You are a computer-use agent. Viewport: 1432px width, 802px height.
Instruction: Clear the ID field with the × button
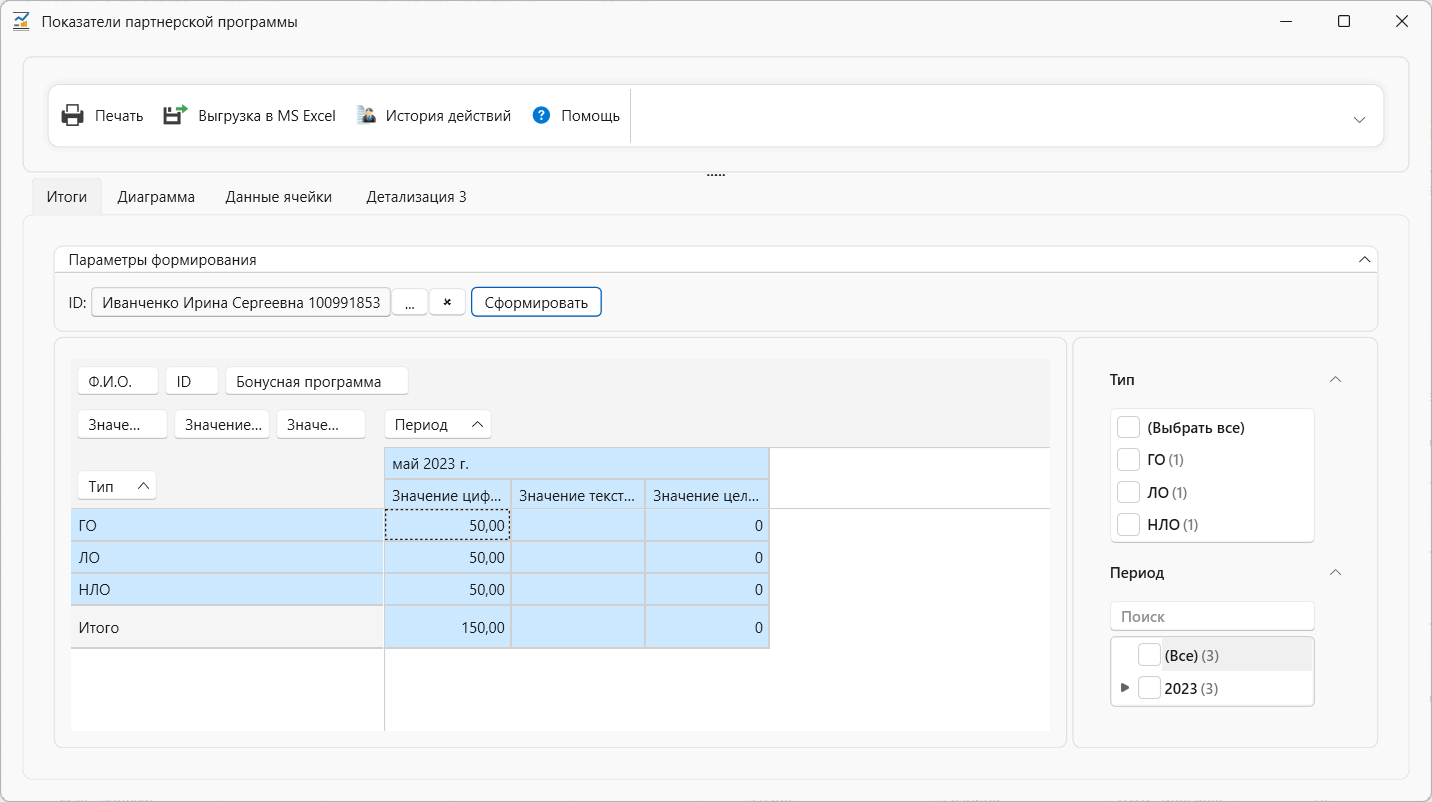coord(447,302)
